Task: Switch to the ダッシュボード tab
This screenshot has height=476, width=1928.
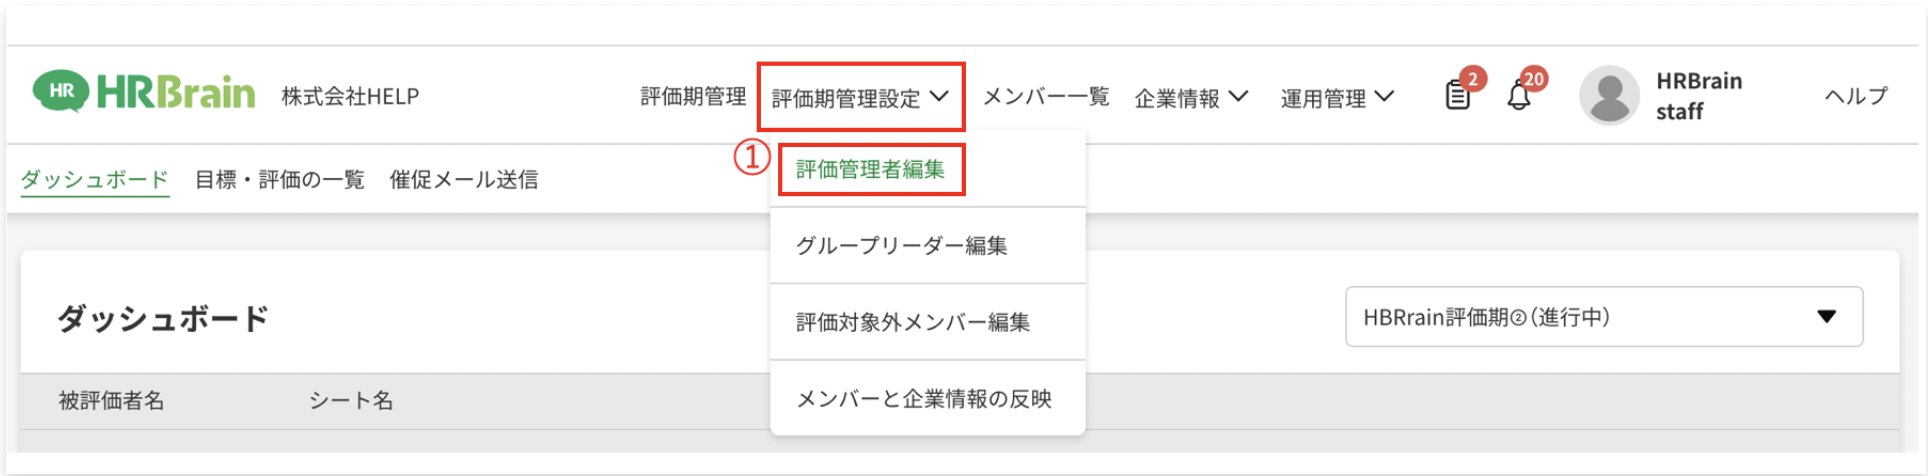Action: point(95,180)
